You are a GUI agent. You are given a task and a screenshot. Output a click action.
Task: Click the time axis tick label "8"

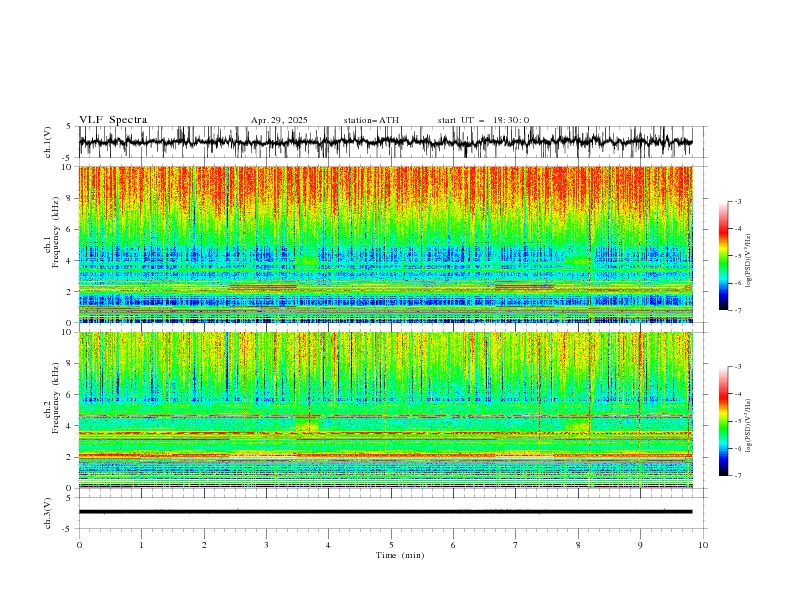[x=578, y=545]
